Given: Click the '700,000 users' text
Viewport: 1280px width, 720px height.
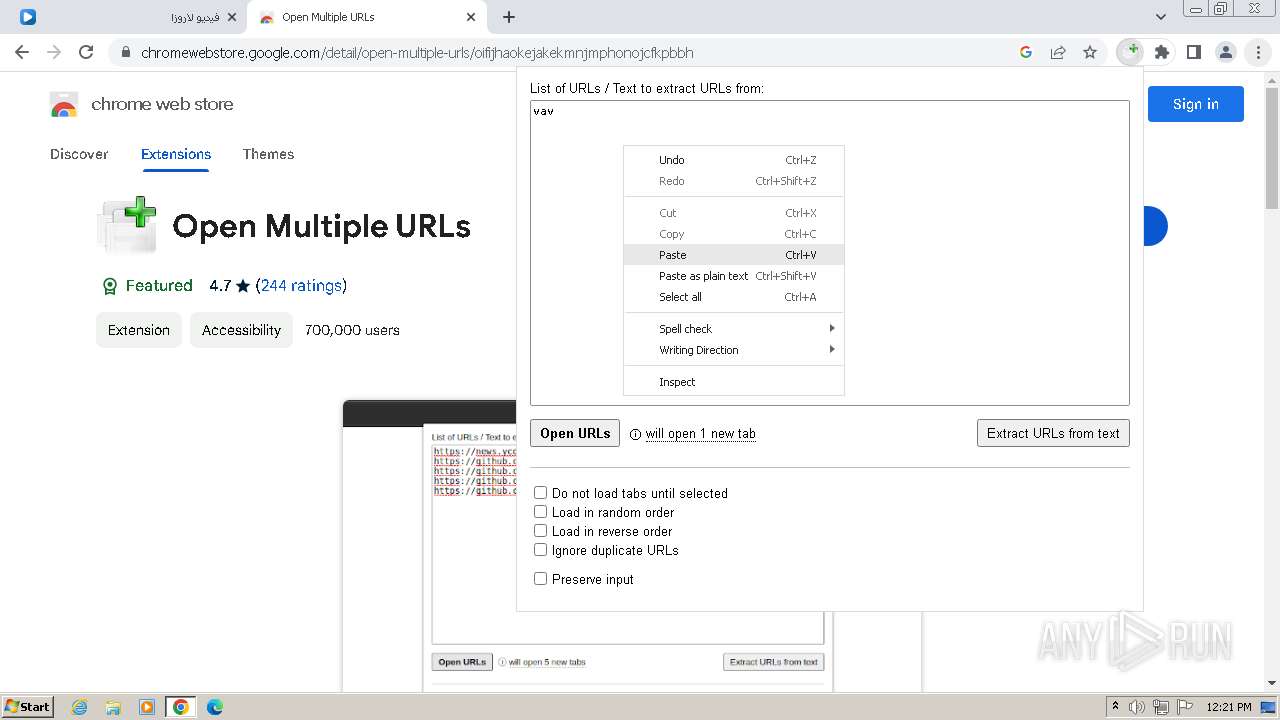Looking at the screenshot, I should tap(352, 330).
